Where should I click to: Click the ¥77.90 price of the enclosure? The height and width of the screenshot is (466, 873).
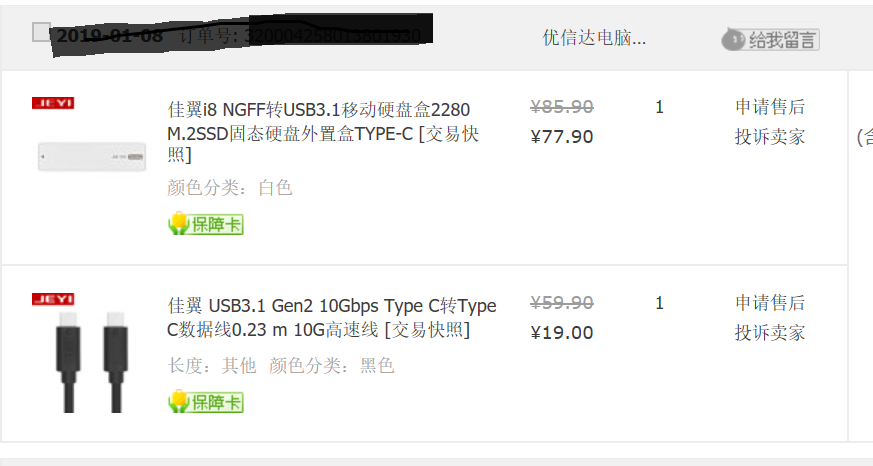pyautogui.click(x=562, y=136)
